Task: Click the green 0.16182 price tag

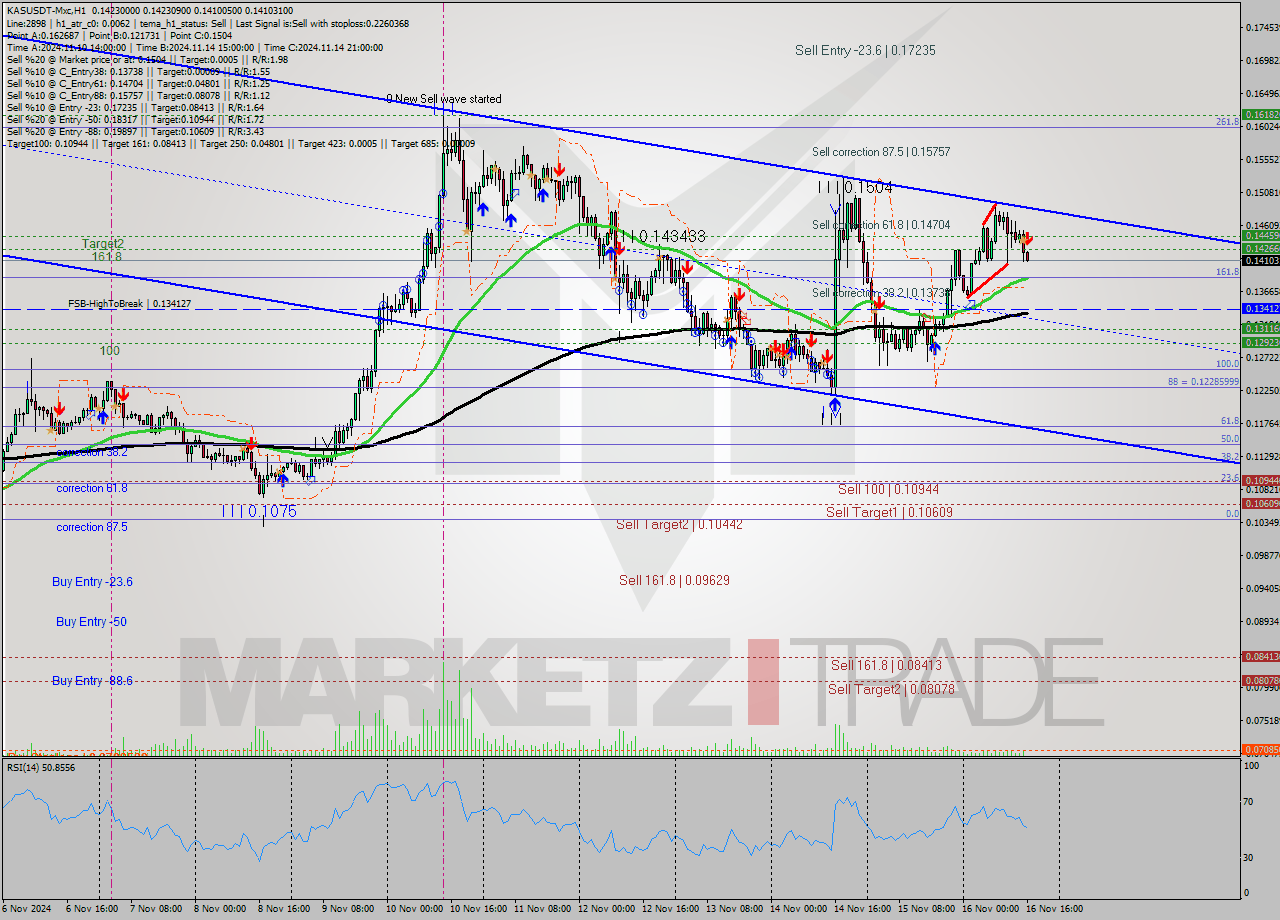Action: pos(1260,115)
